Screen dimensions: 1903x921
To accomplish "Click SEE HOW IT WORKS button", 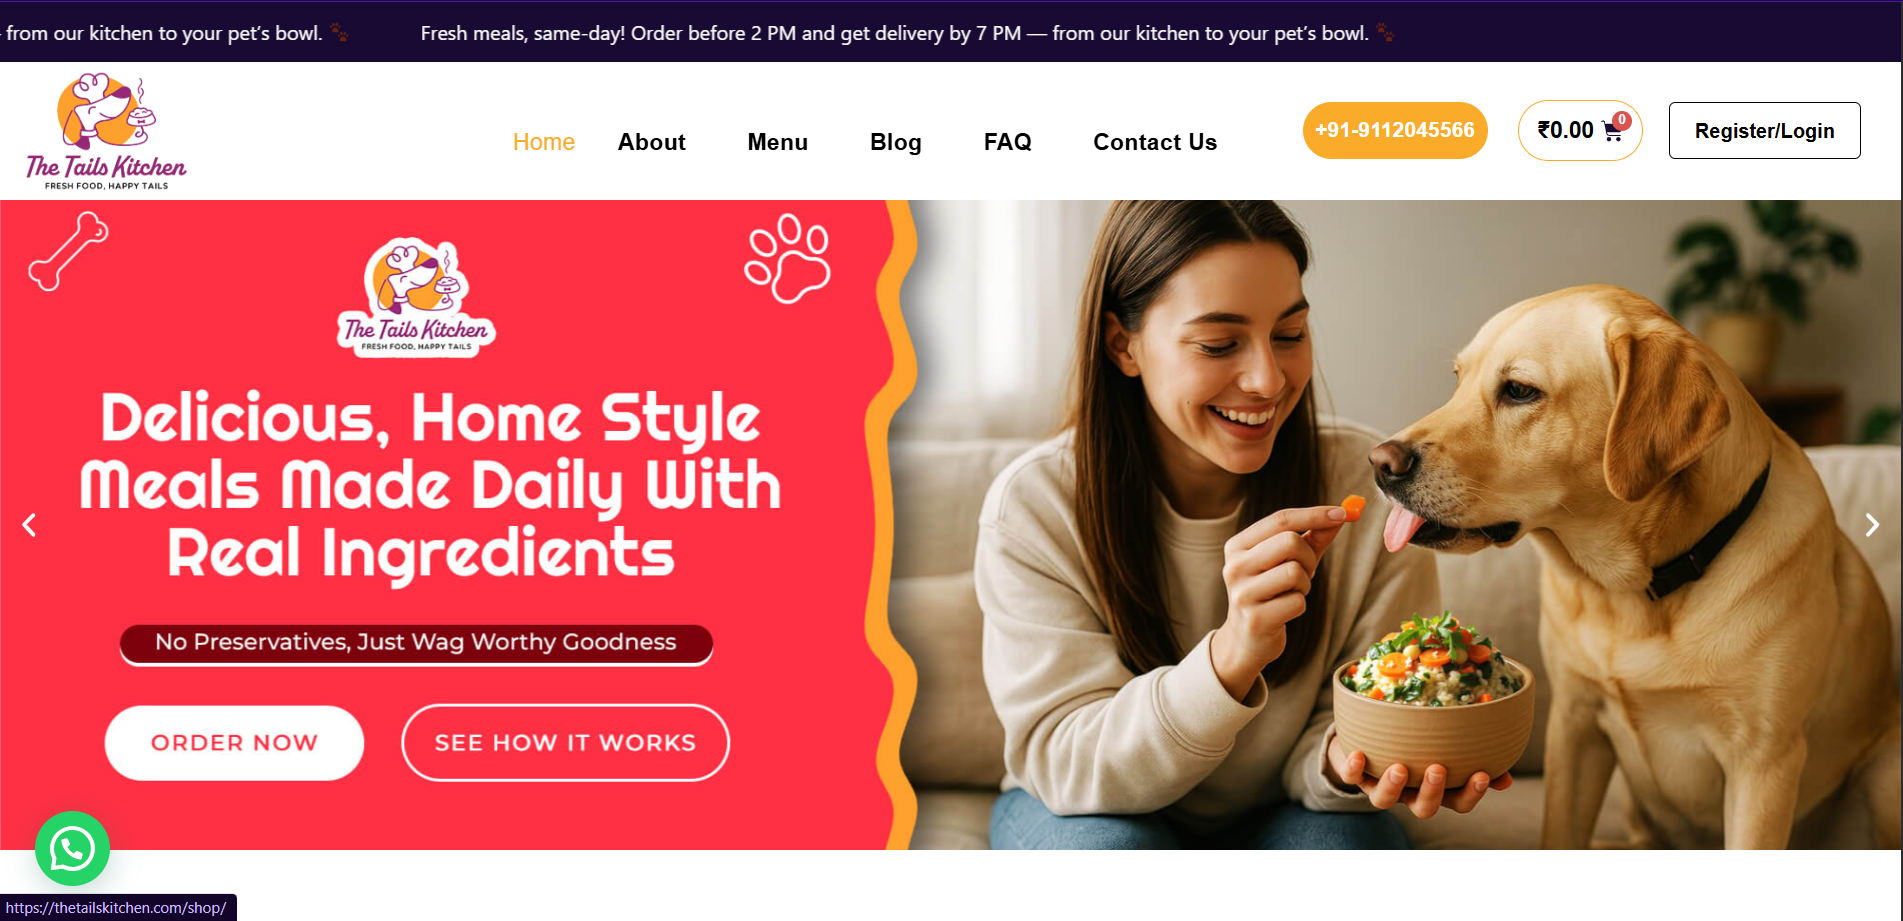I will 565,743.
